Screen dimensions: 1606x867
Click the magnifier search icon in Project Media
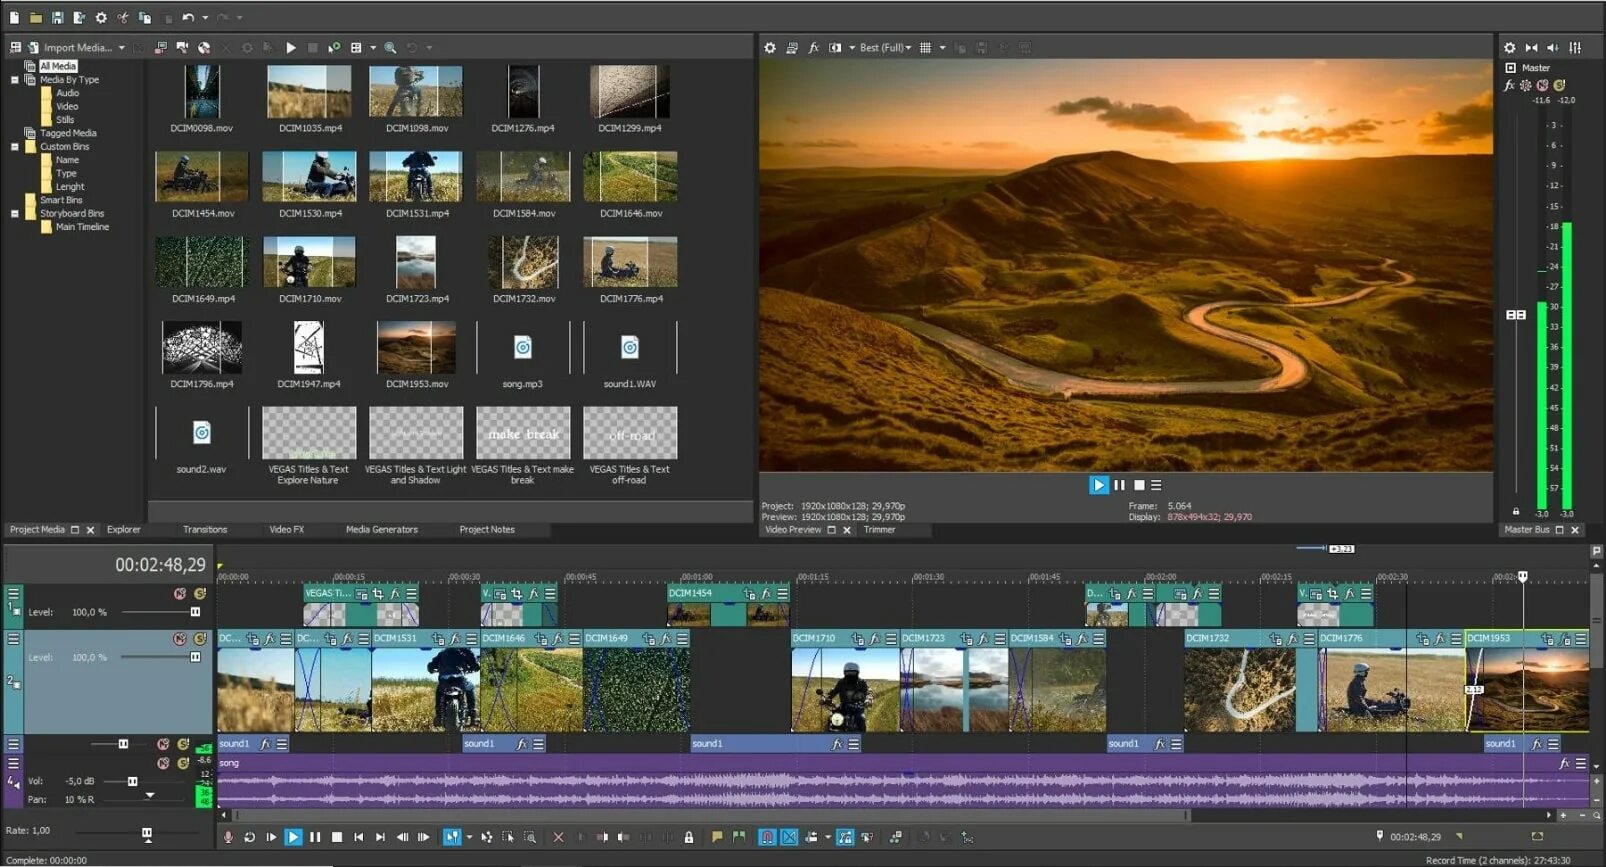390,47
